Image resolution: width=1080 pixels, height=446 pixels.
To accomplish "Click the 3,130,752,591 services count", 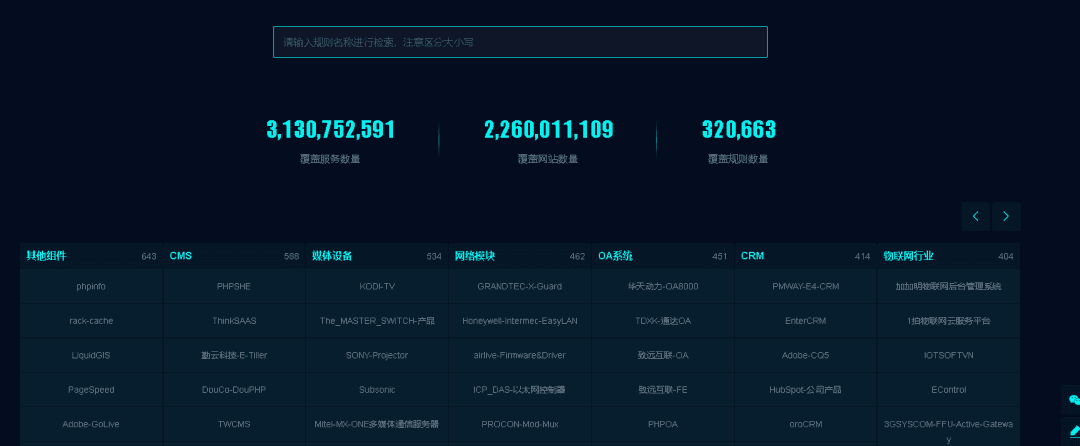I will coord(331,129).
